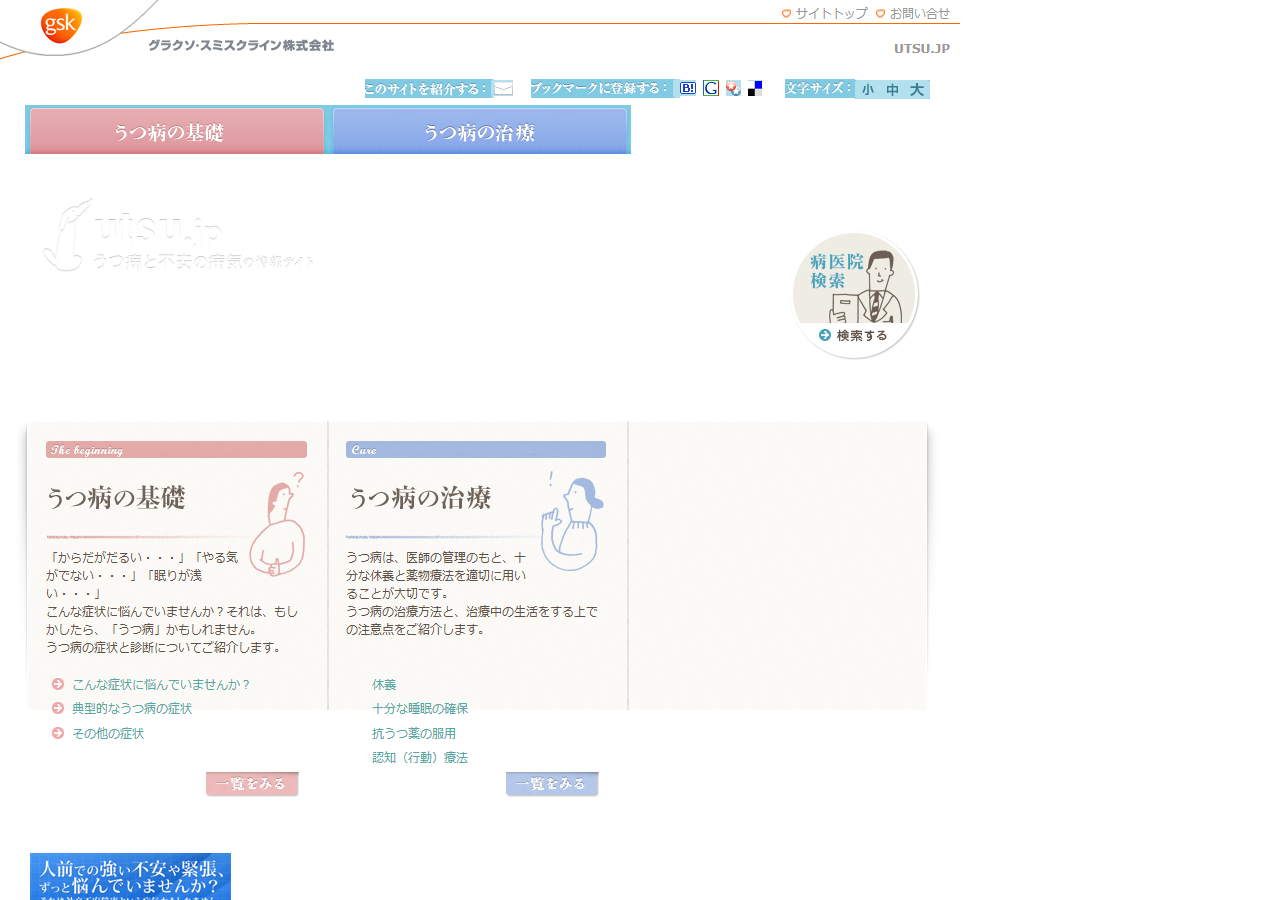Click pink 一覧をみる button
Viewport: 1280px width, 900px height.
[252, 784]
